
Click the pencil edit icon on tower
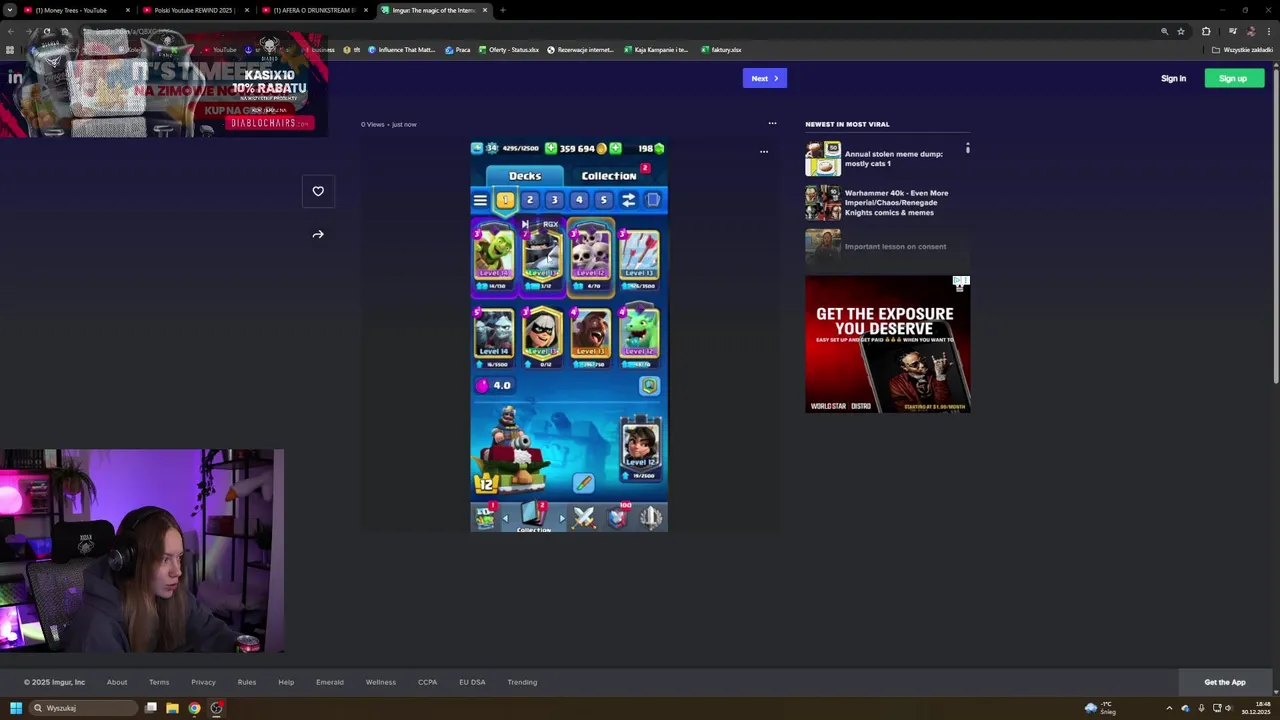point(583,484)
